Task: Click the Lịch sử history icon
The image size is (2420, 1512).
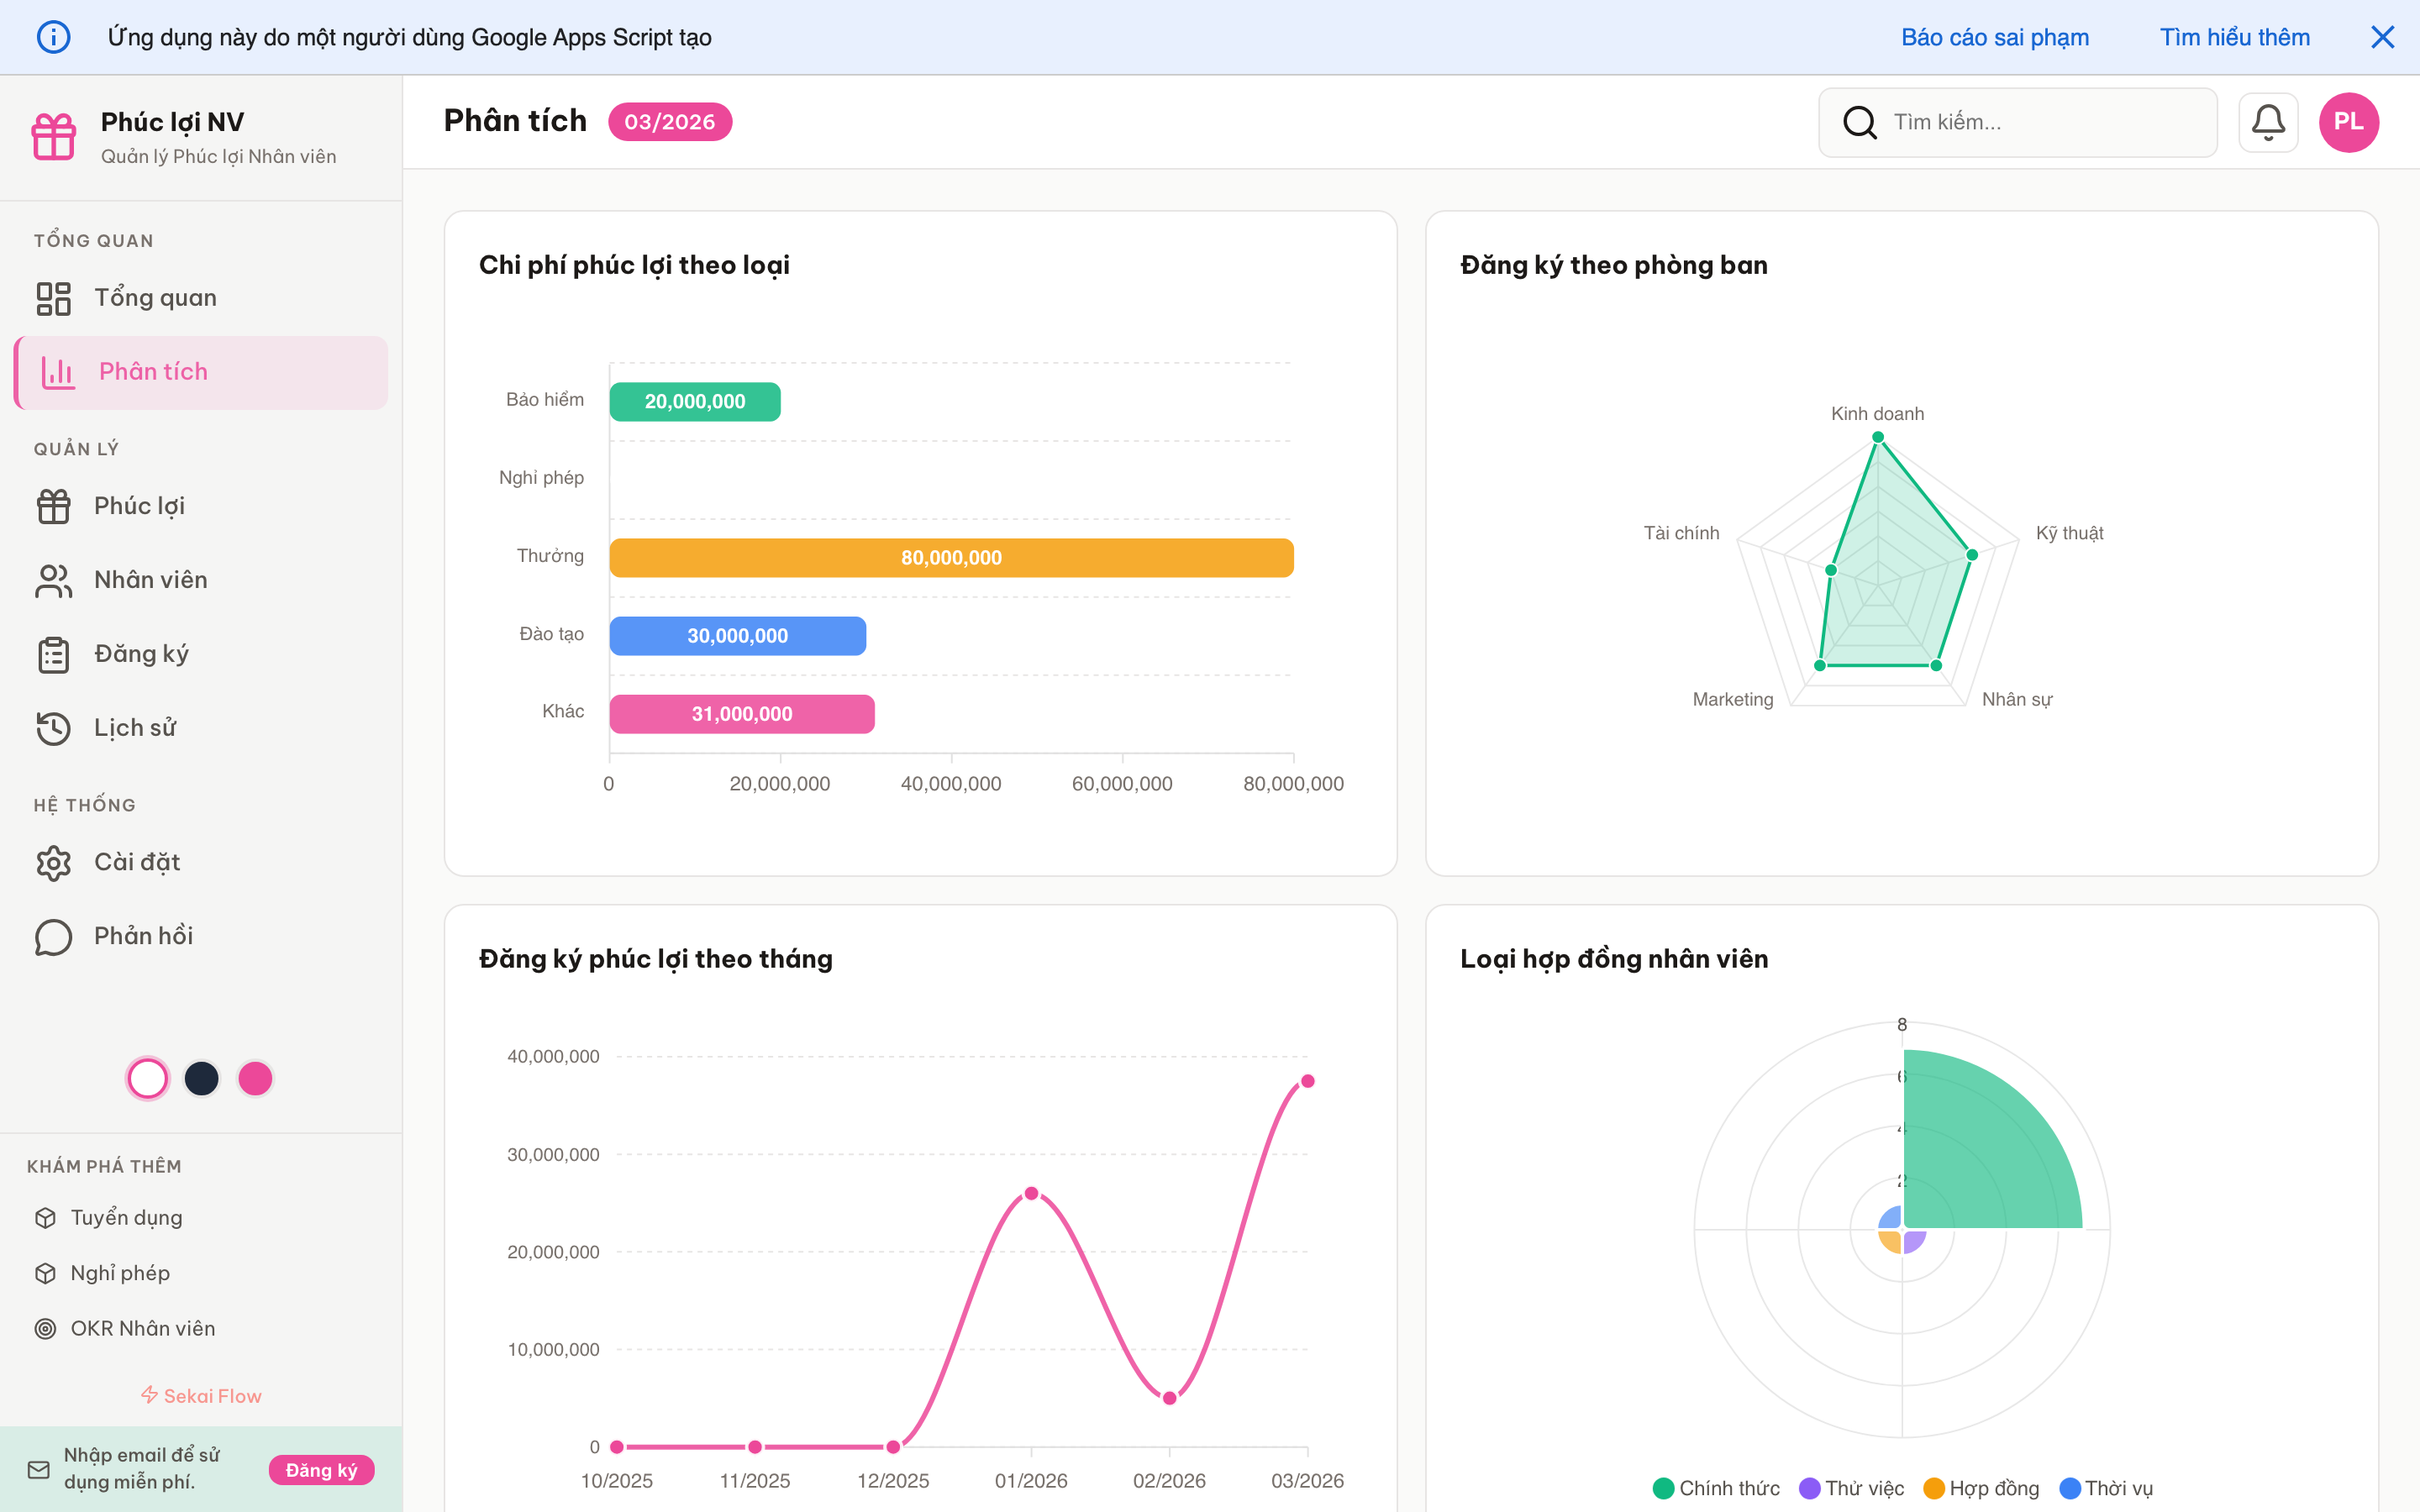Action: pos(54,728)
